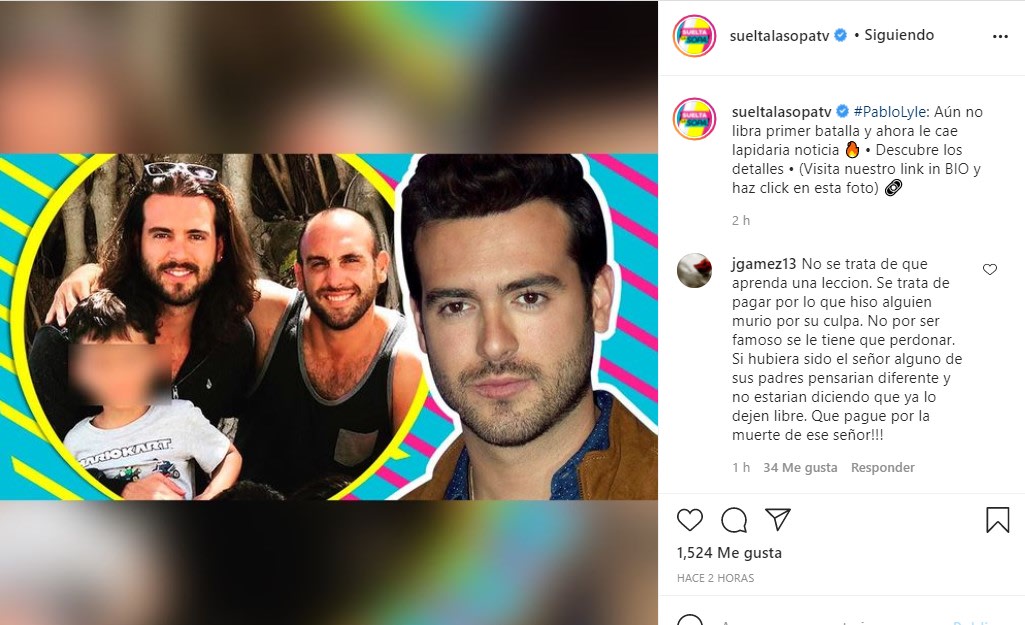Open jgamez13's profile picture
Screen dimensions: 1025x625
tap(694, 270)
